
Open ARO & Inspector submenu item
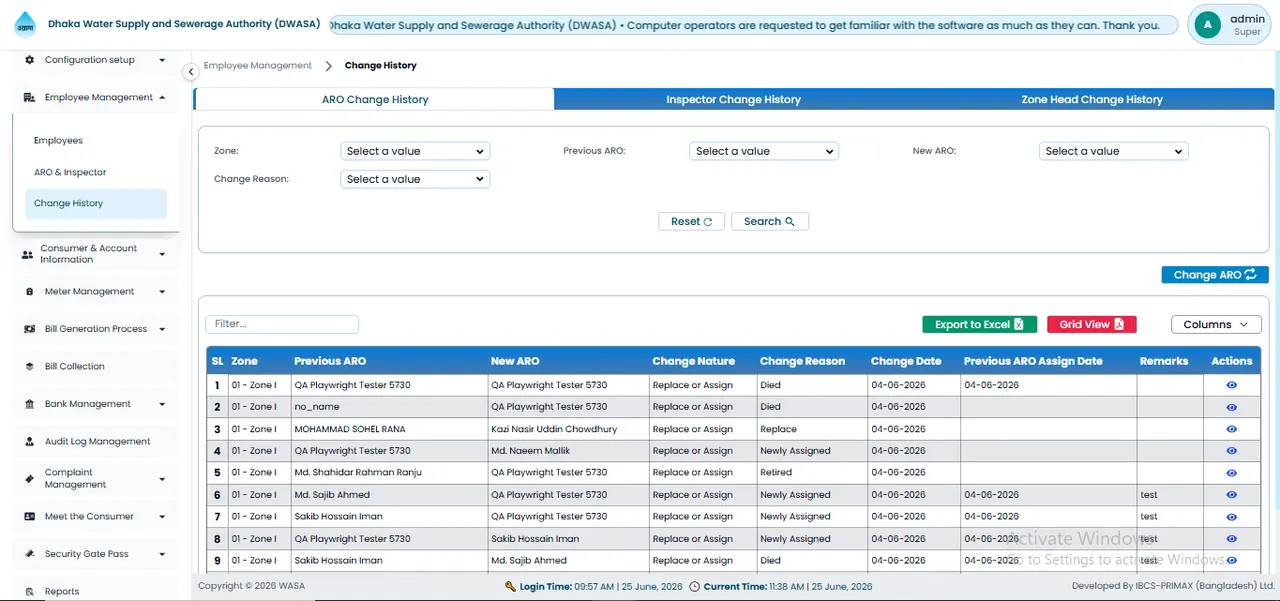70,172
